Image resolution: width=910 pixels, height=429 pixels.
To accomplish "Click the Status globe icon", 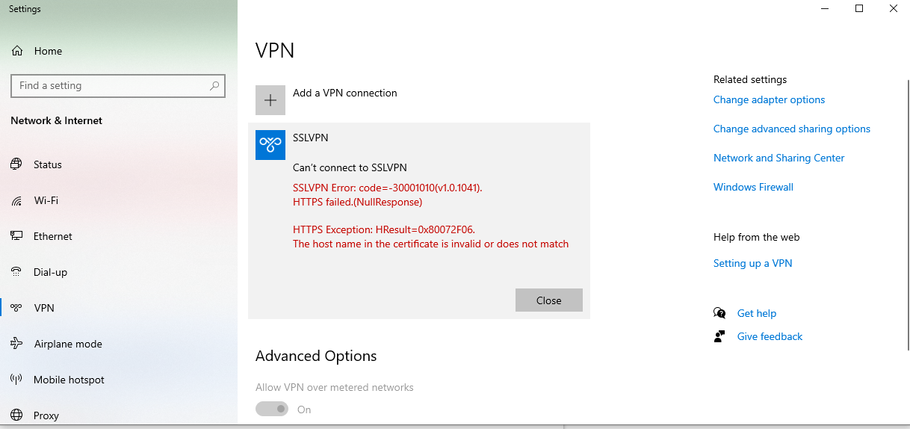I will pos(16,165).
